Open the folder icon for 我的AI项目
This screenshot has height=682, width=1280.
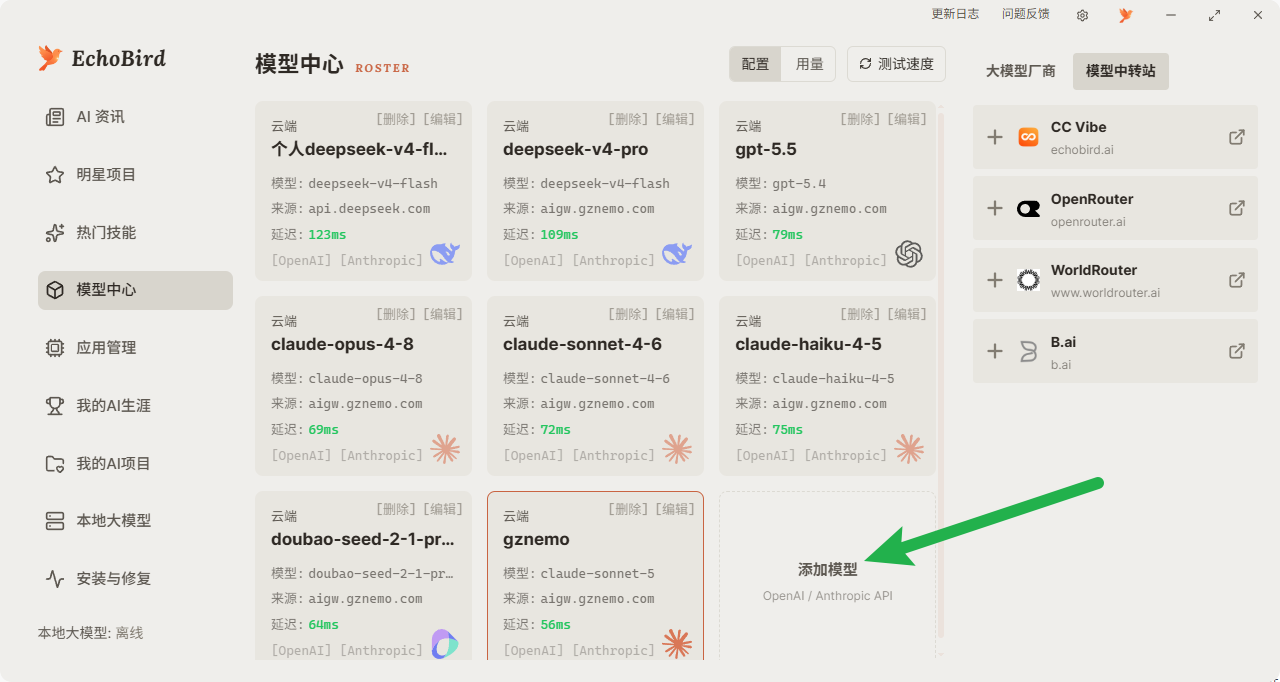tap(55, 464)
